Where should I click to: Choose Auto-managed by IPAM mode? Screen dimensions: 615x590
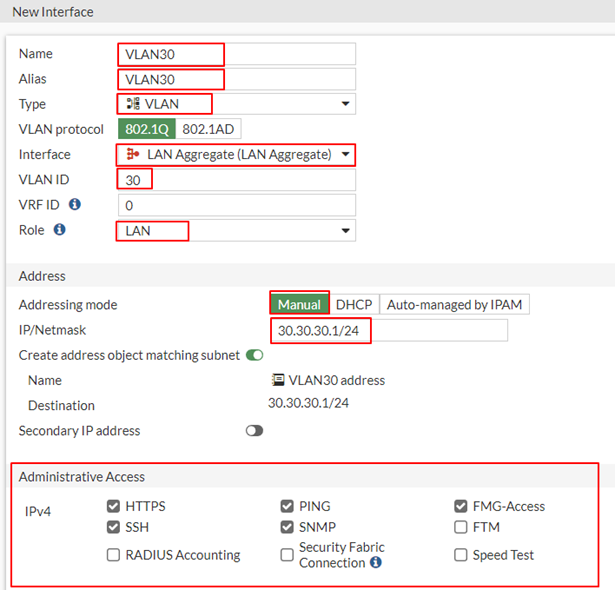(455, 304)
